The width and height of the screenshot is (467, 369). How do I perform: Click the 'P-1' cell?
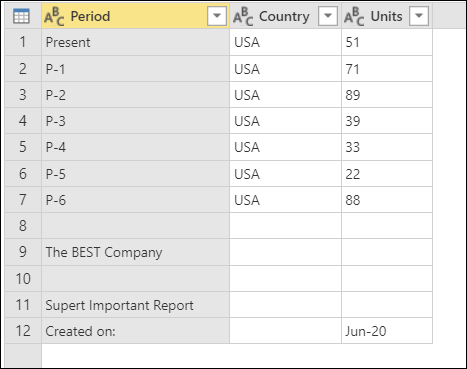136,69
